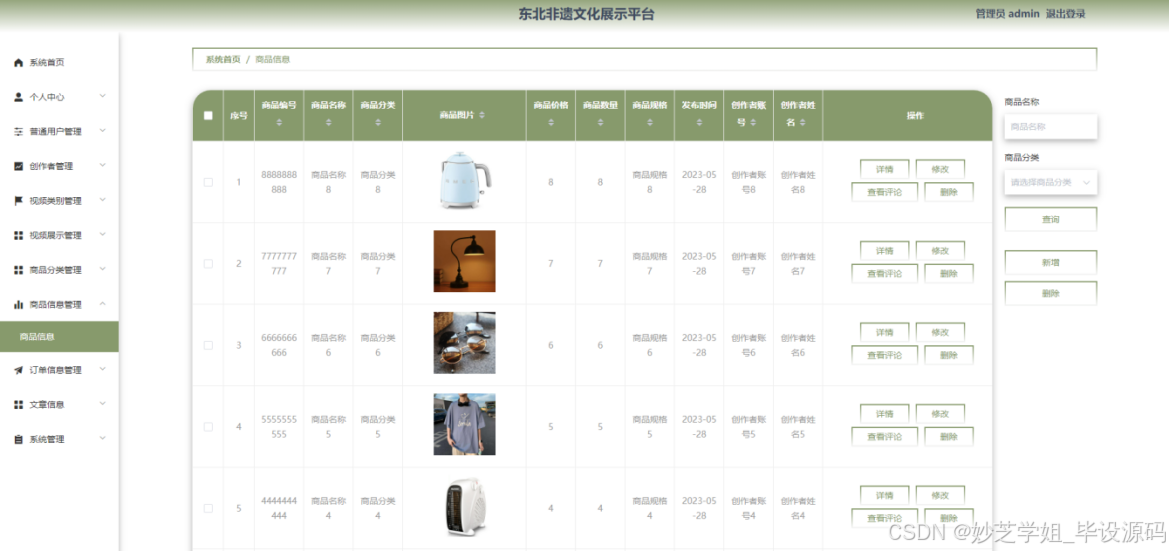Toggle the select-all checkbox in table header

208,116
